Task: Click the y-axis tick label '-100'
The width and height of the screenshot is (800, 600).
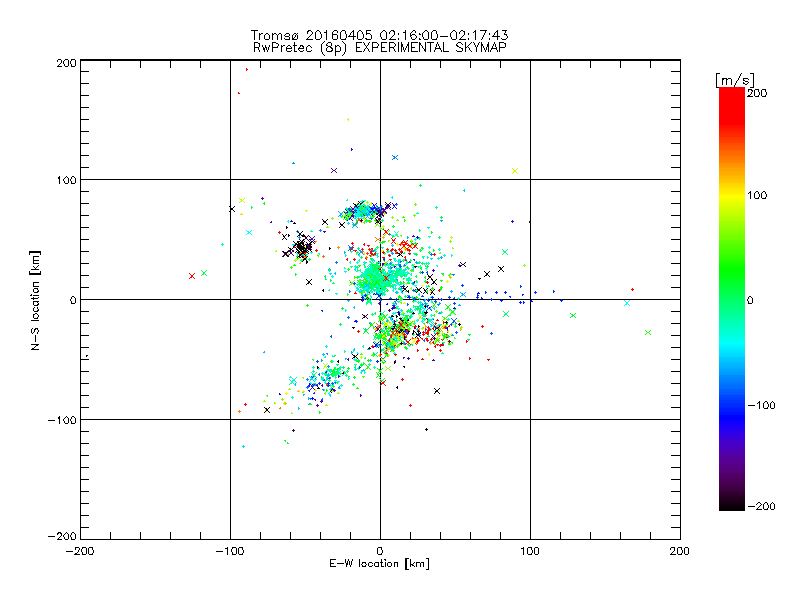Action: click(x=62, y=420)
